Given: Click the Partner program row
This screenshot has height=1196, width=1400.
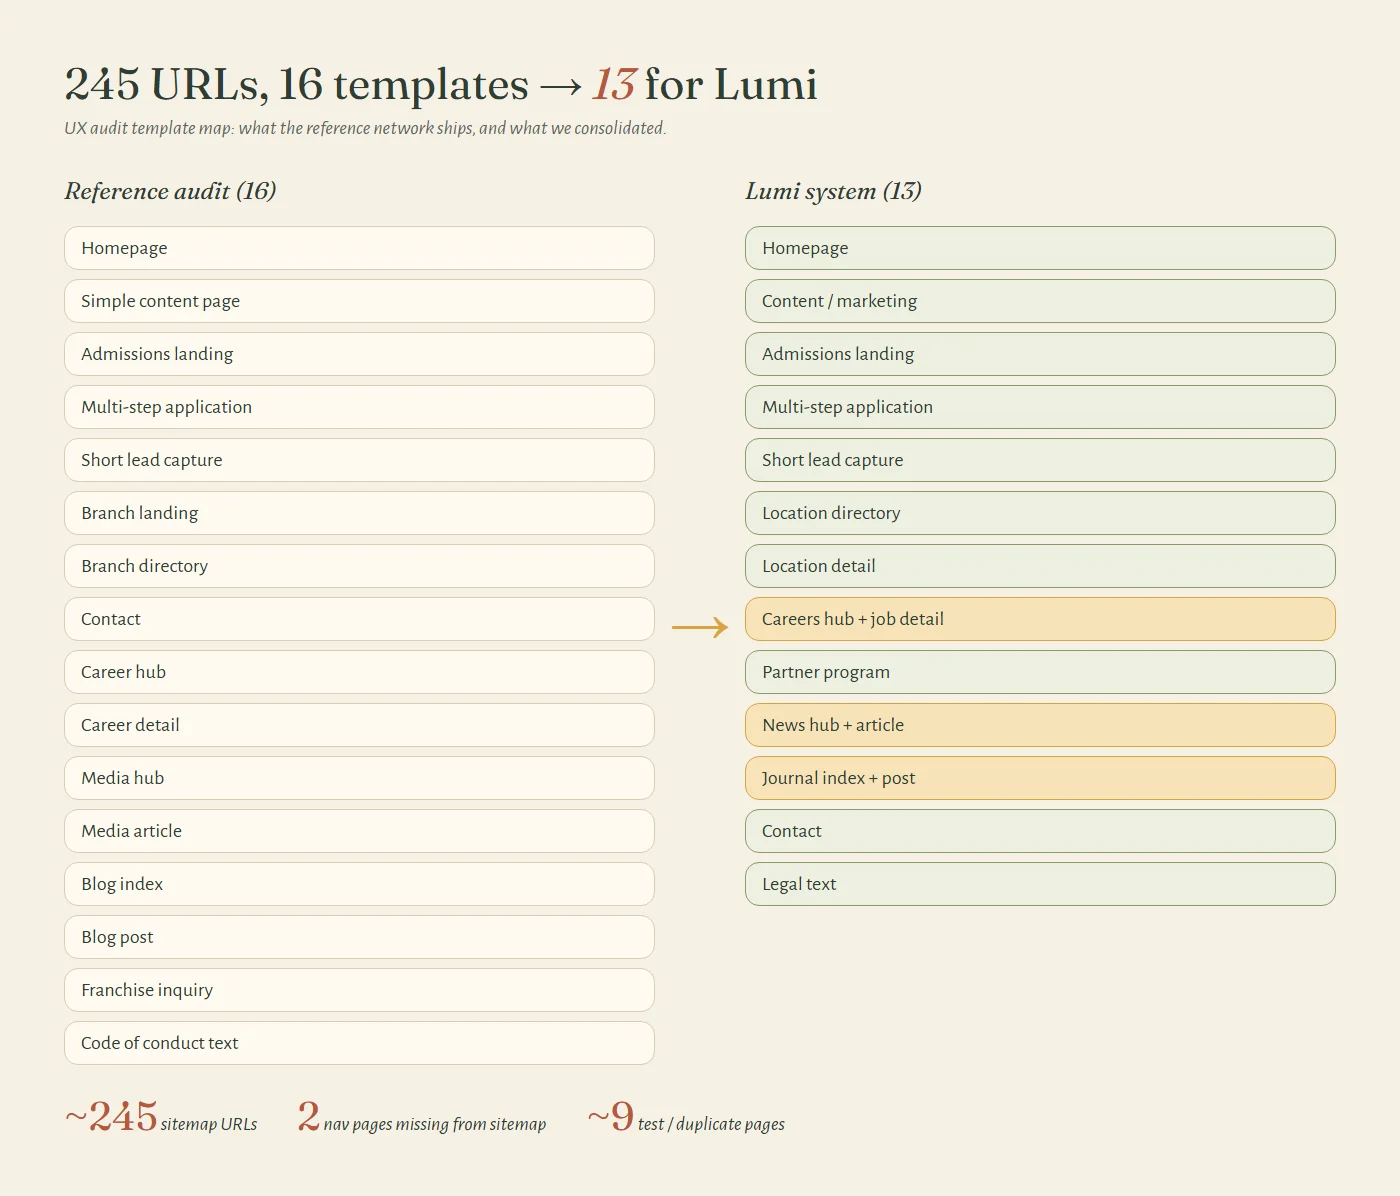Looking at the screenshot, I should 1040,672.
